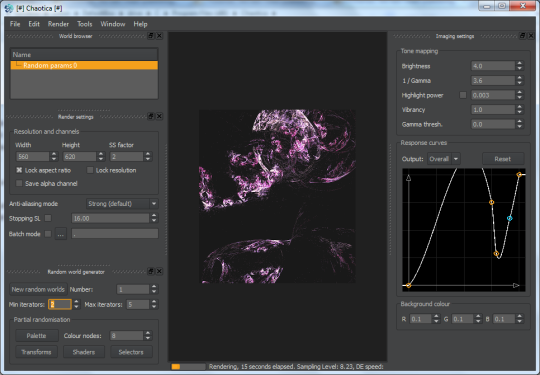Open the File menu
The height and width of the screenshot is (375, 540).
[x=15, y=24]
